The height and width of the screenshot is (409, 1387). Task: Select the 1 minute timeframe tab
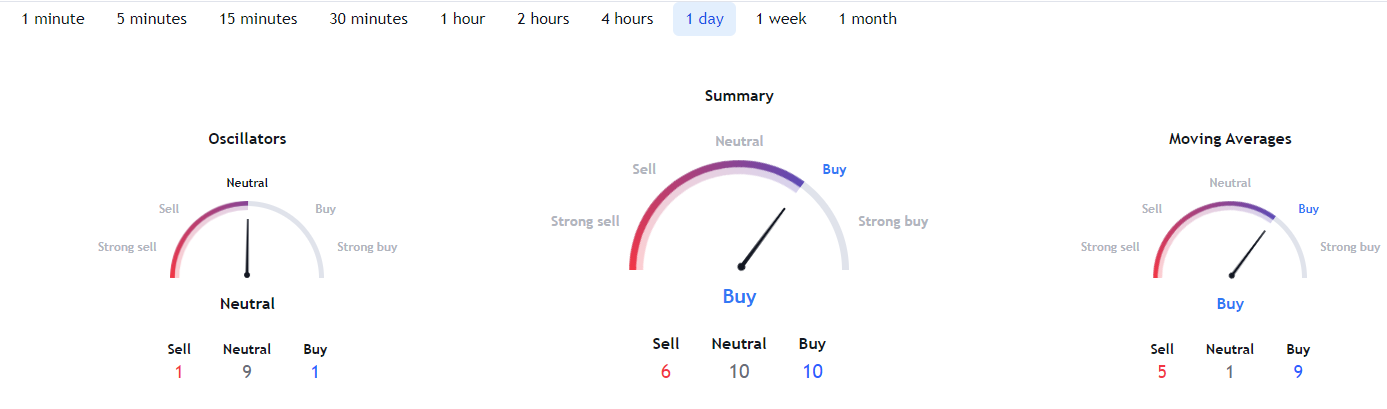point(53,19)
